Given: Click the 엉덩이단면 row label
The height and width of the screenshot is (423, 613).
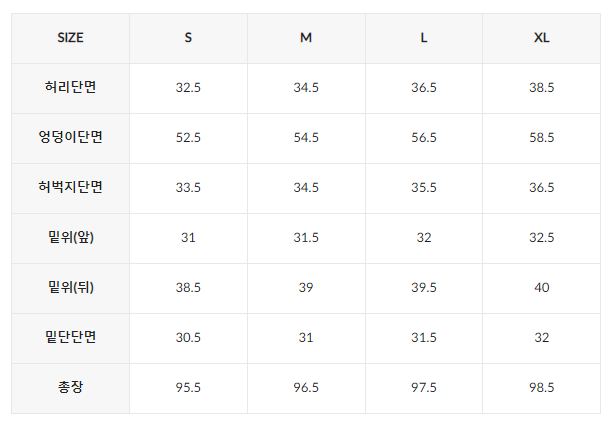Looking at the screenshot, I should pyautogui.click(x=70, y=137).
